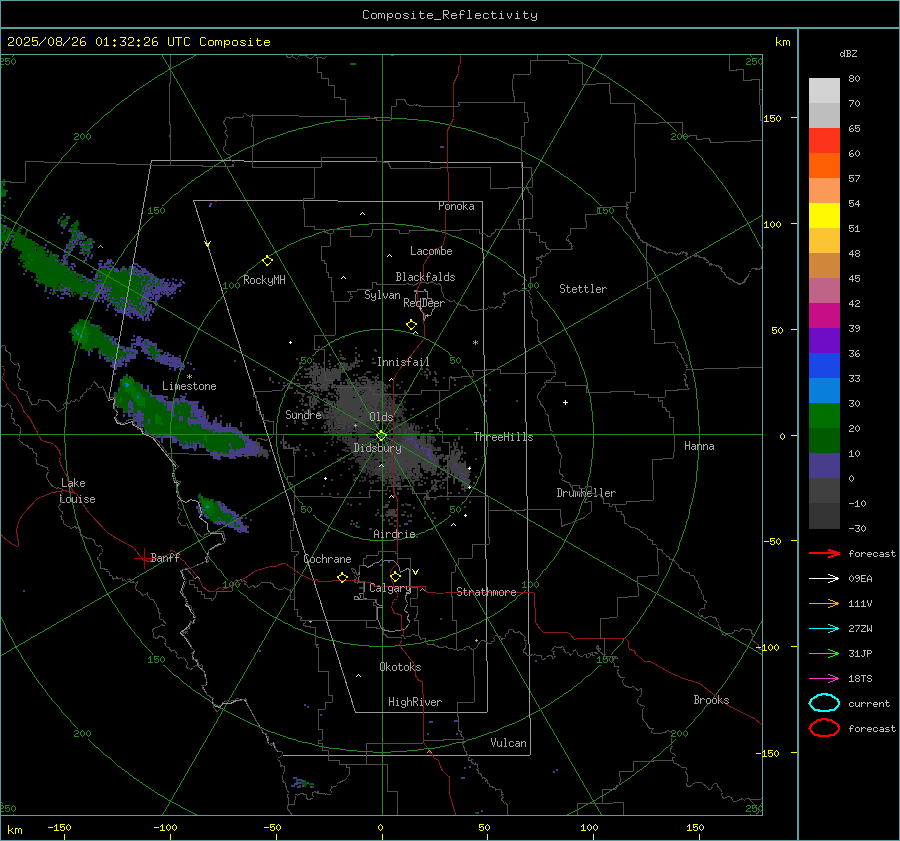Click the yellow radar-center diamond above Didsbury
Image resolution: width=900 pixels, height=841 pixels.
coord(381,436)
